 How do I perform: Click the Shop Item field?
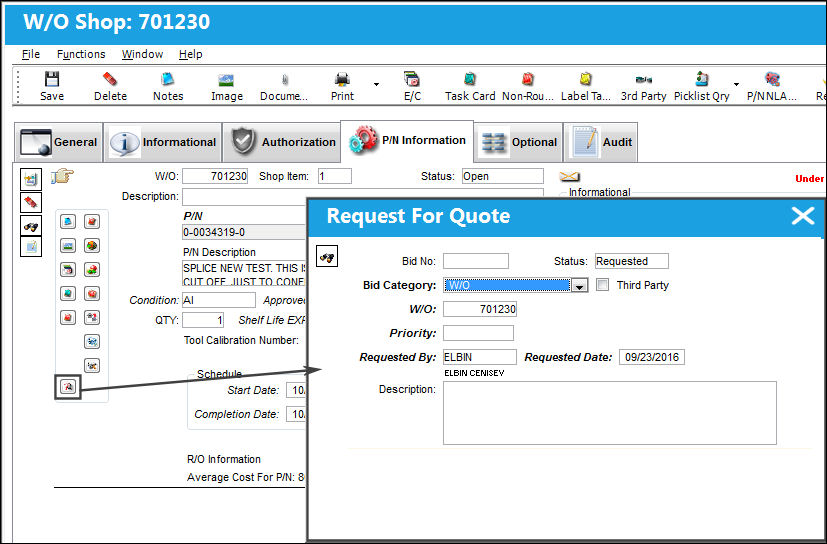pos(334,176)
